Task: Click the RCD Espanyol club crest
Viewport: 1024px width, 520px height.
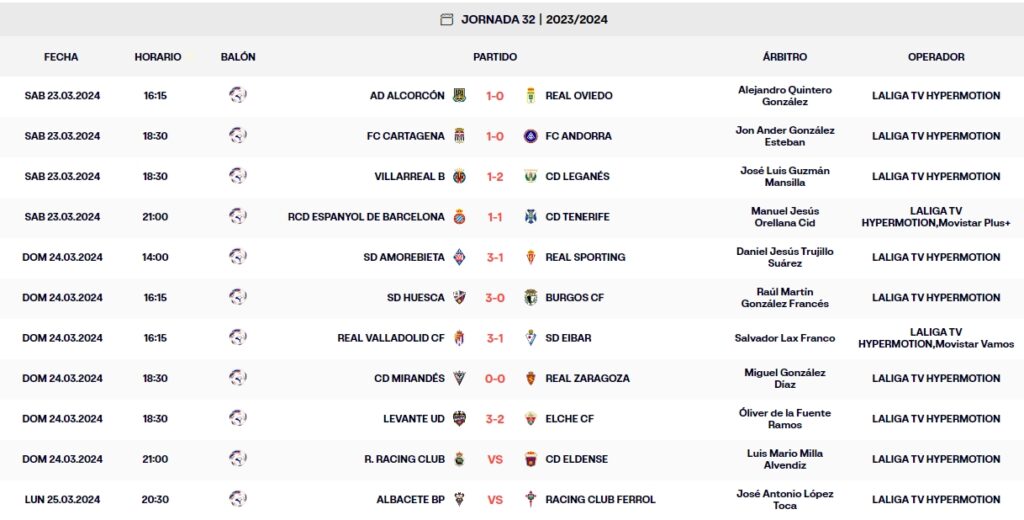Action: (459, 217)
